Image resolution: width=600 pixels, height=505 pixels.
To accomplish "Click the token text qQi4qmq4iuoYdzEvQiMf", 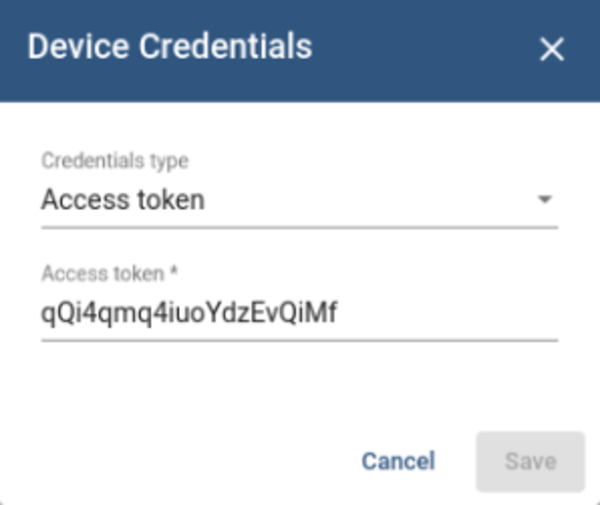I will 189,313.
